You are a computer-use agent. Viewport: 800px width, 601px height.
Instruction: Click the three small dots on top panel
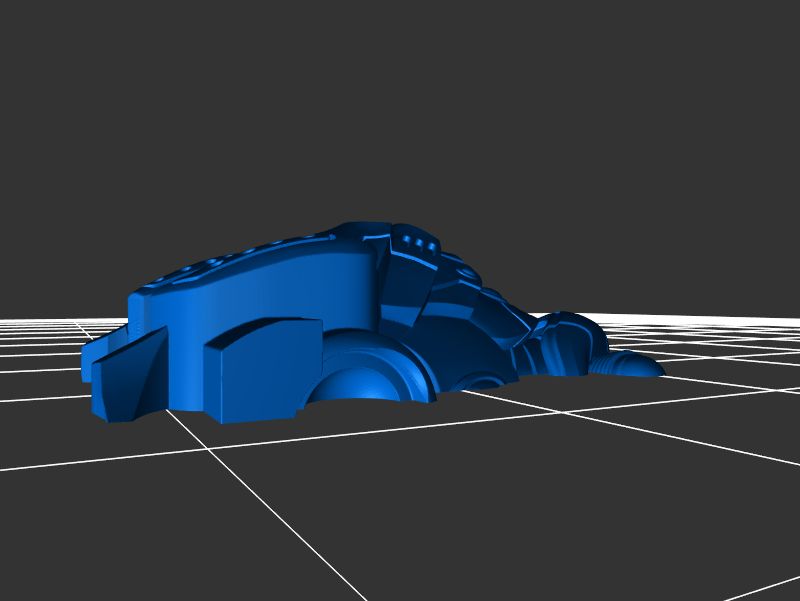point(420,242)
